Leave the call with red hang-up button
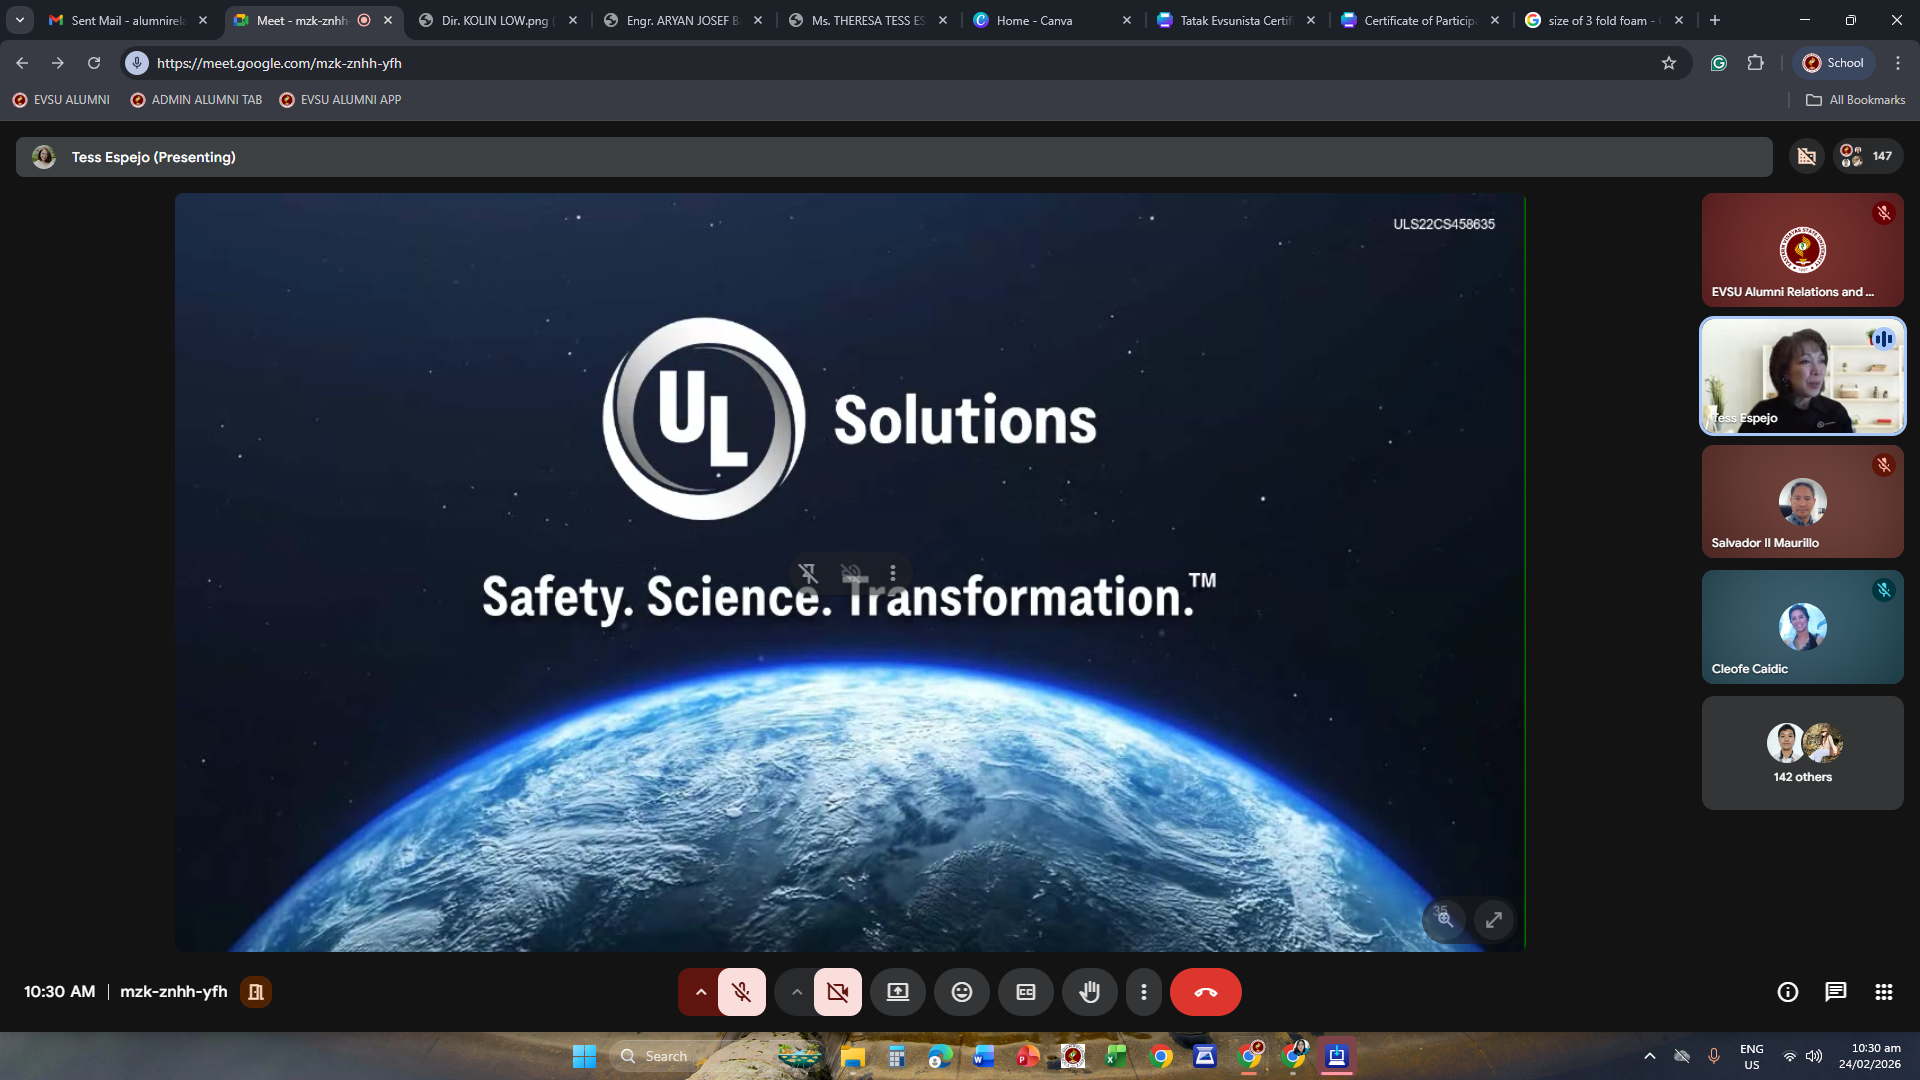 point(1205,992)
